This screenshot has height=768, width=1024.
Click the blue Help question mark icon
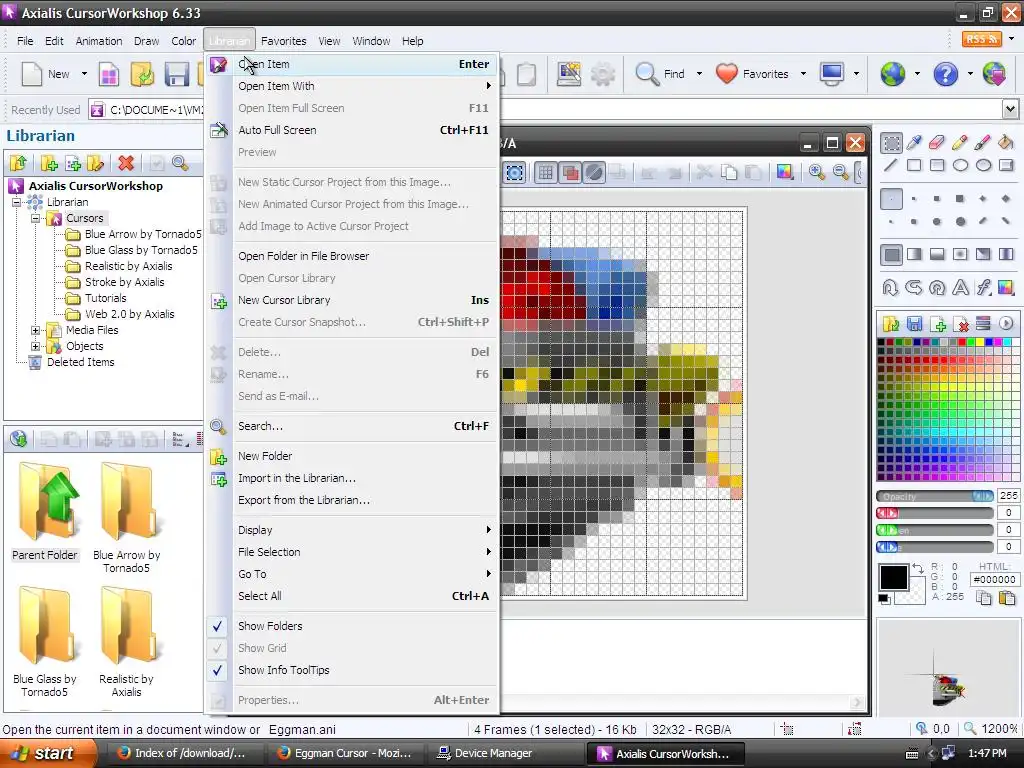(945, 74)
